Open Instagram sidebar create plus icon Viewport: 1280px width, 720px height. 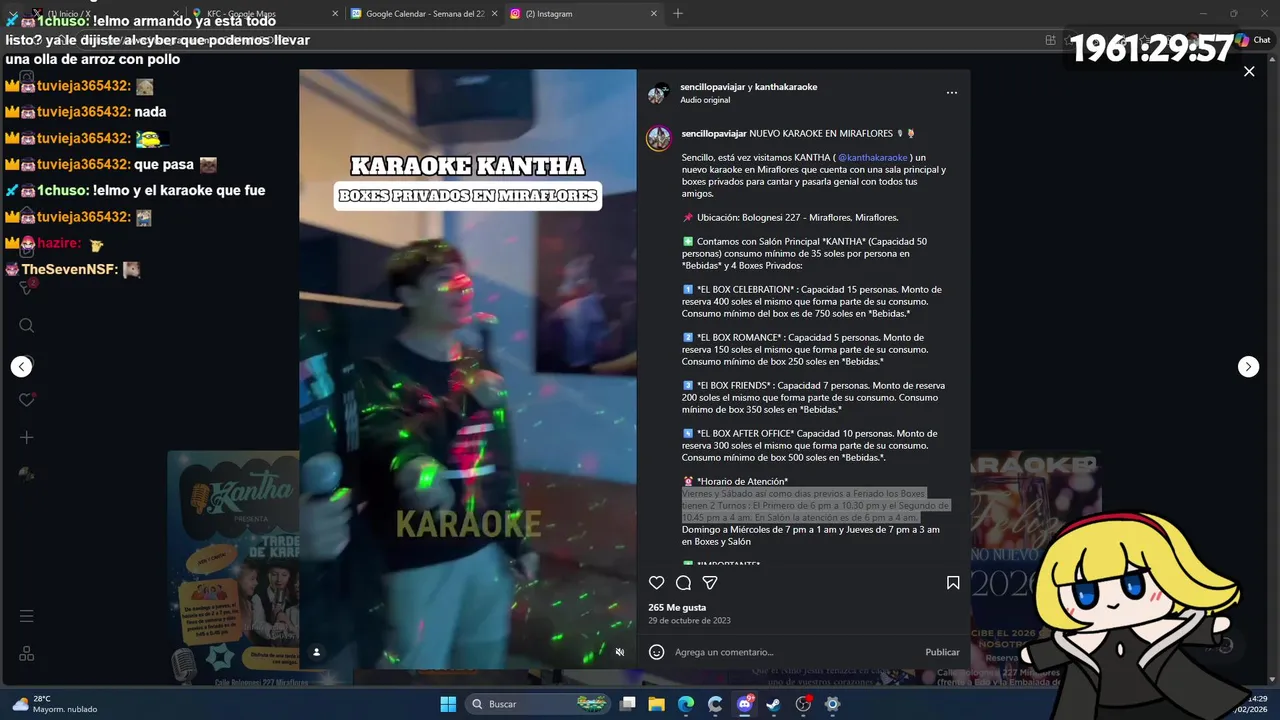pyautogui.click(x=27, y=437)
